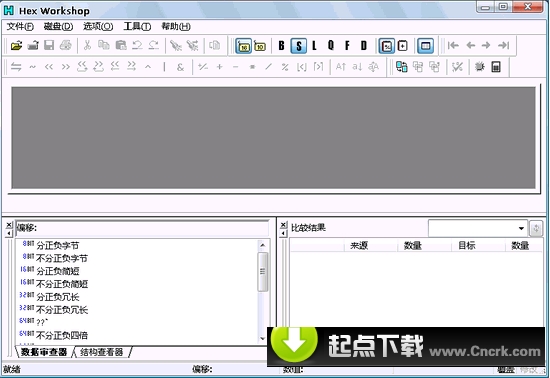
Task: Click the modulo percent operation icon
Action: (285, 67)
